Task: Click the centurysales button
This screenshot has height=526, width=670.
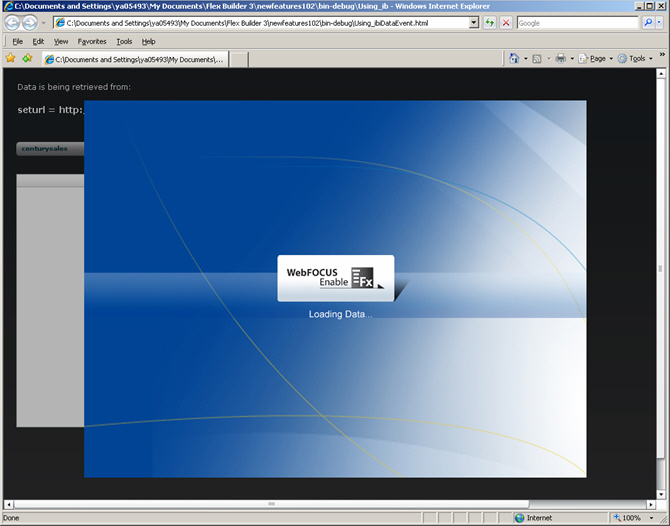Action: (x=50, y=149)
